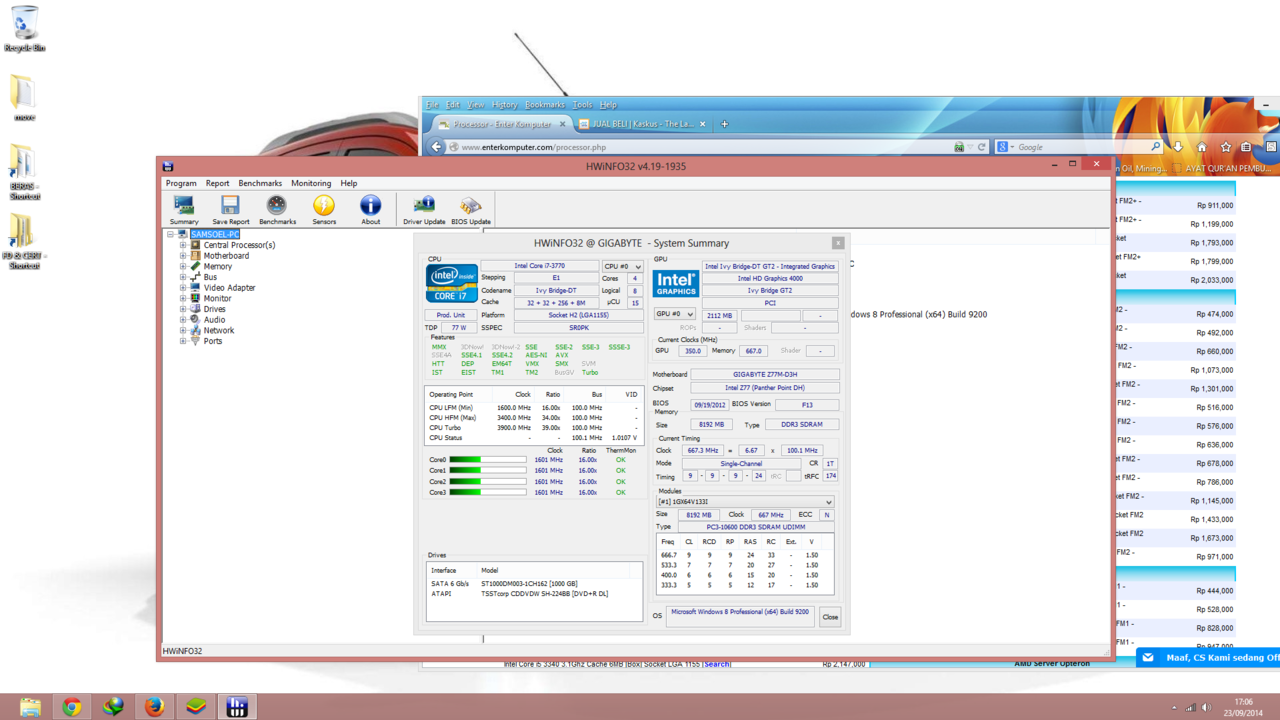The width and height of the screenshot is (1280, 720).
Task: Select the Audio speaker tree icon
Action: pos(195,320)
